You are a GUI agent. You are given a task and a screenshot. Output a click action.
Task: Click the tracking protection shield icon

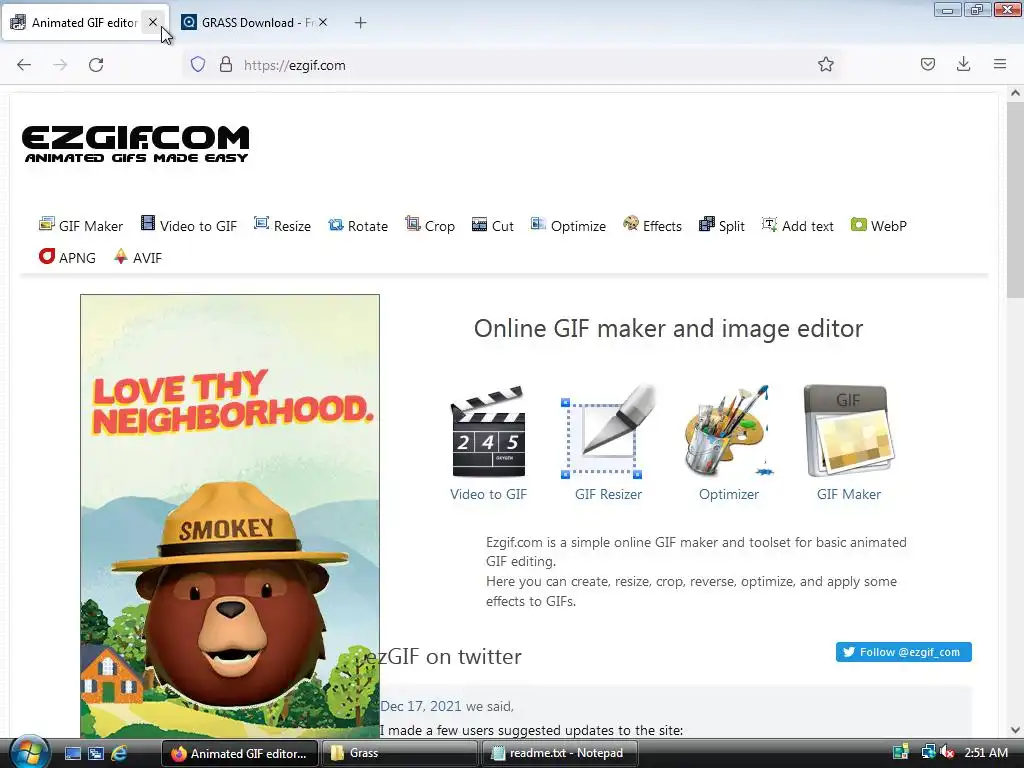coord(198,64)
